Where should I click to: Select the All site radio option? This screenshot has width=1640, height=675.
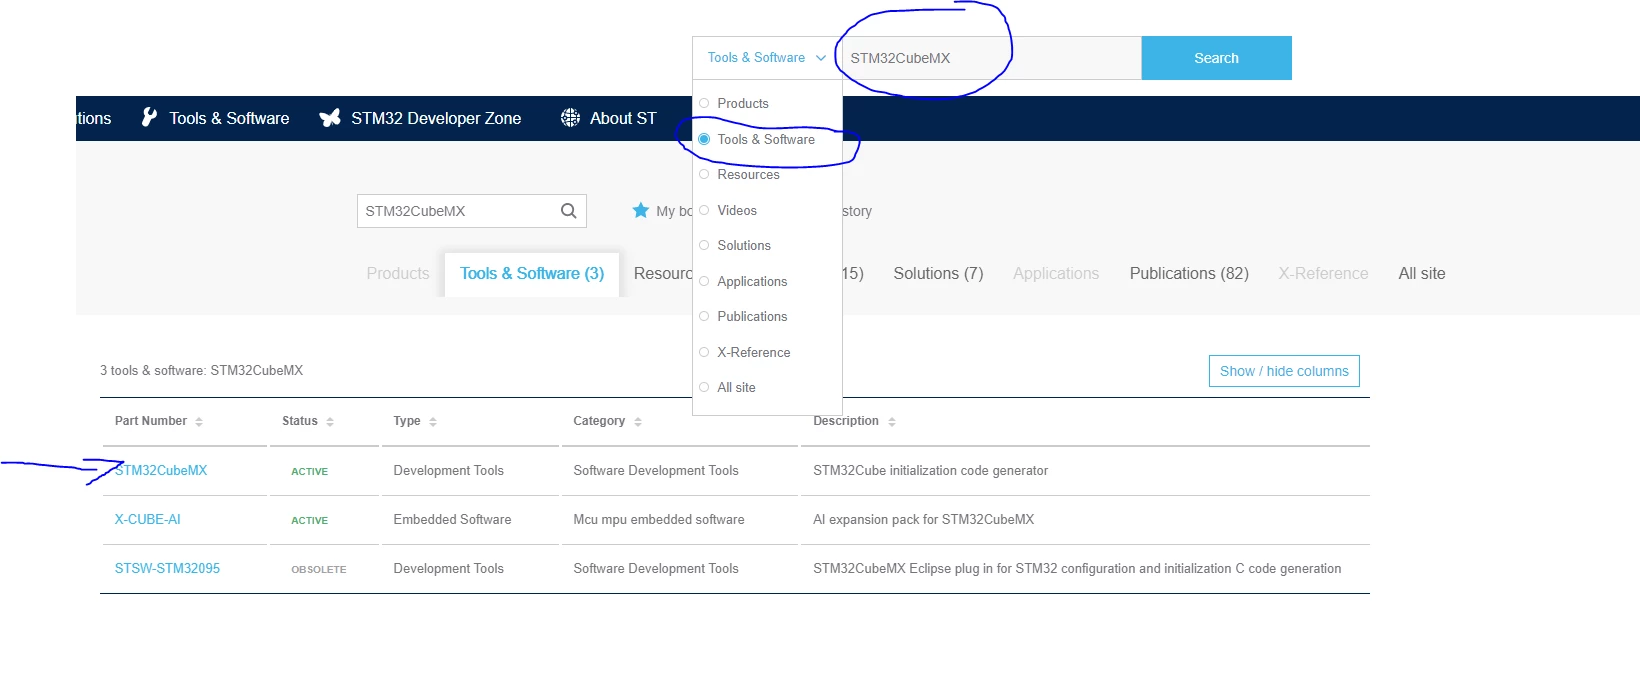point(704,387)
